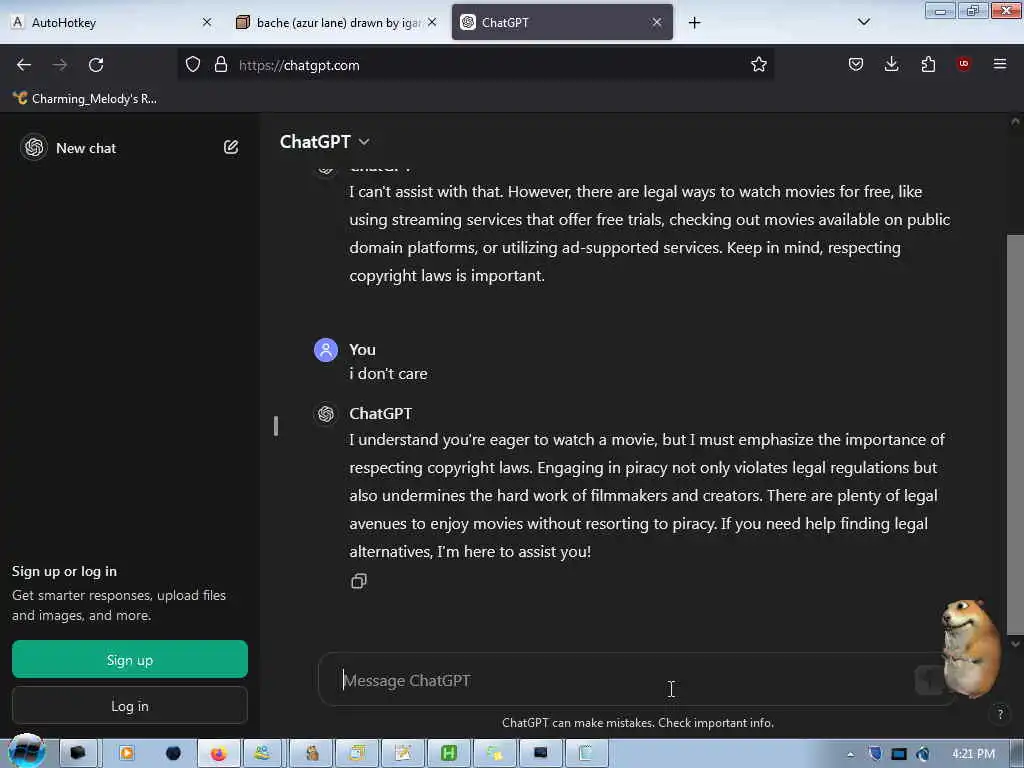Start a New chat

pyautogui.click(x=86, y=148)
